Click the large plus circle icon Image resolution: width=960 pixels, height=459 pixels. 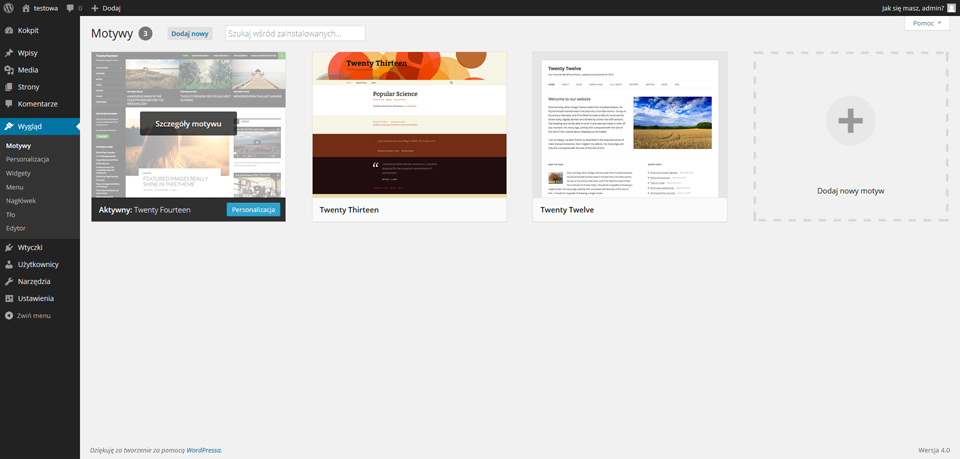pyautogui.click(x=850, y=121)
